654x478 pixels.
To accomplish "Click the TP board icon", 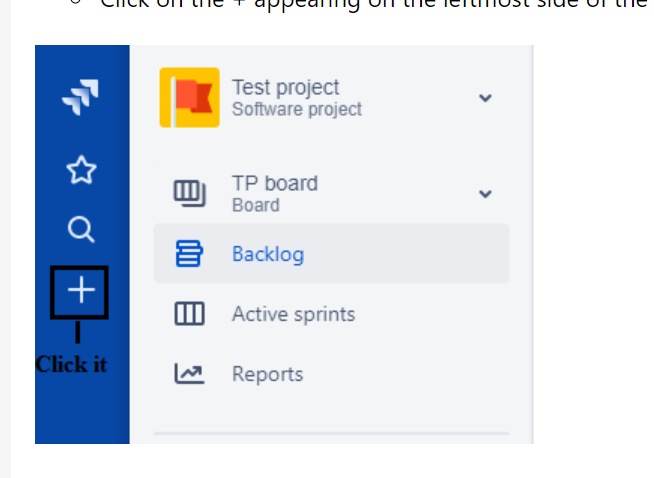I will (189, 192).
